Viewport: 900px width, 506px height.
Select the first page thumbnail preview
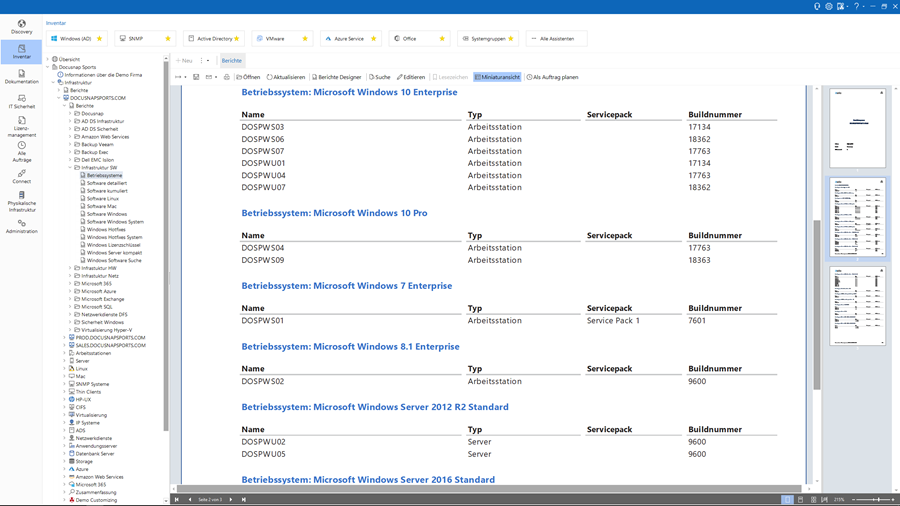click(x=857, y=128)
